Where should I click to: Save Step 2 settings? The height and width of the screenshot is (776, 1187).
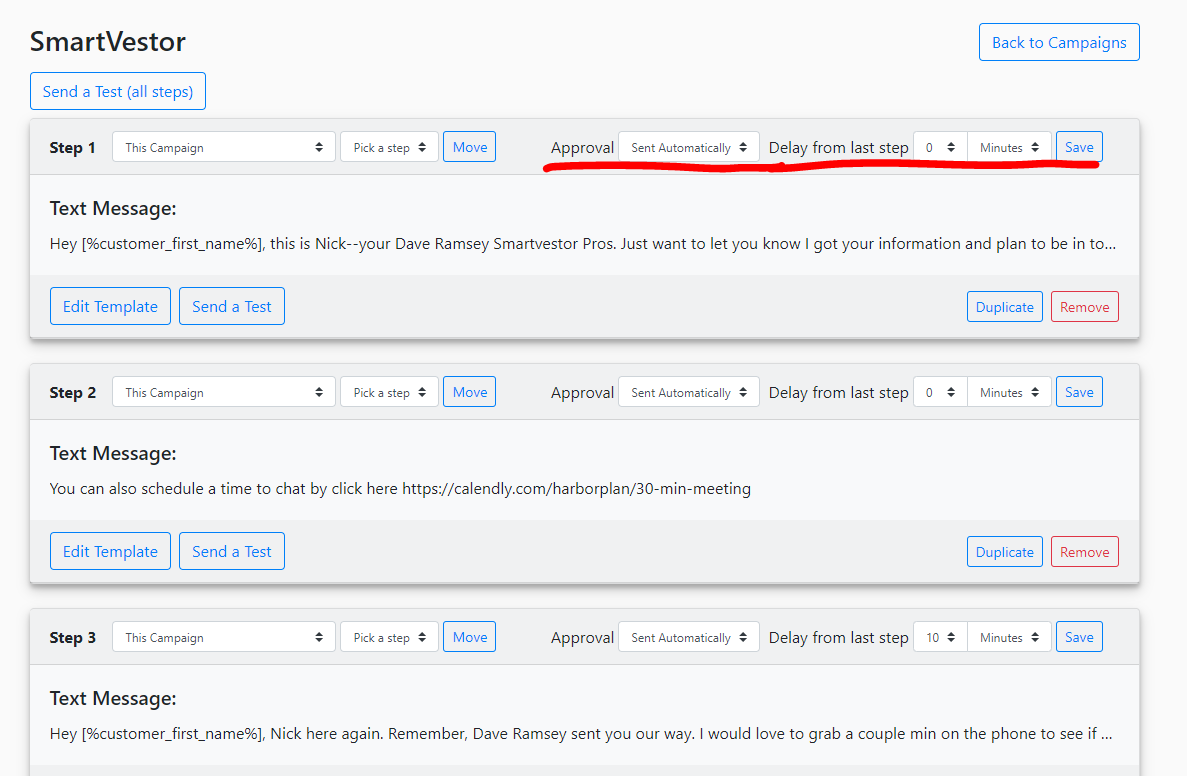(x=1079, y=392)
